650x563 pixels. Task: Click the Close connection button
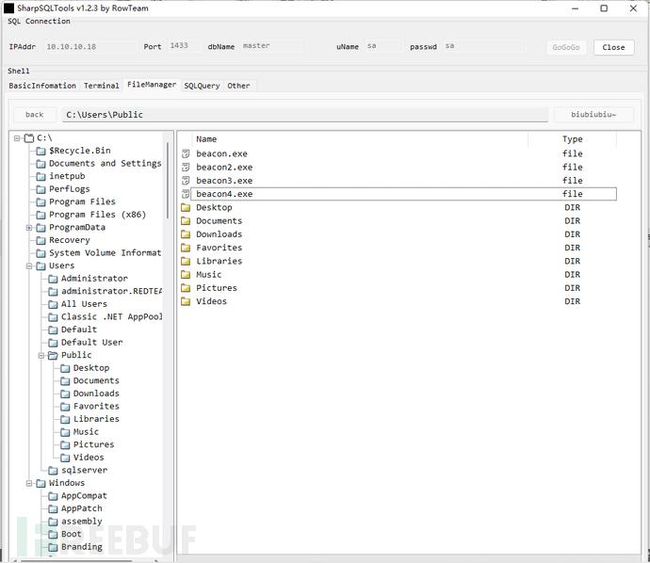tap(613, 47)
